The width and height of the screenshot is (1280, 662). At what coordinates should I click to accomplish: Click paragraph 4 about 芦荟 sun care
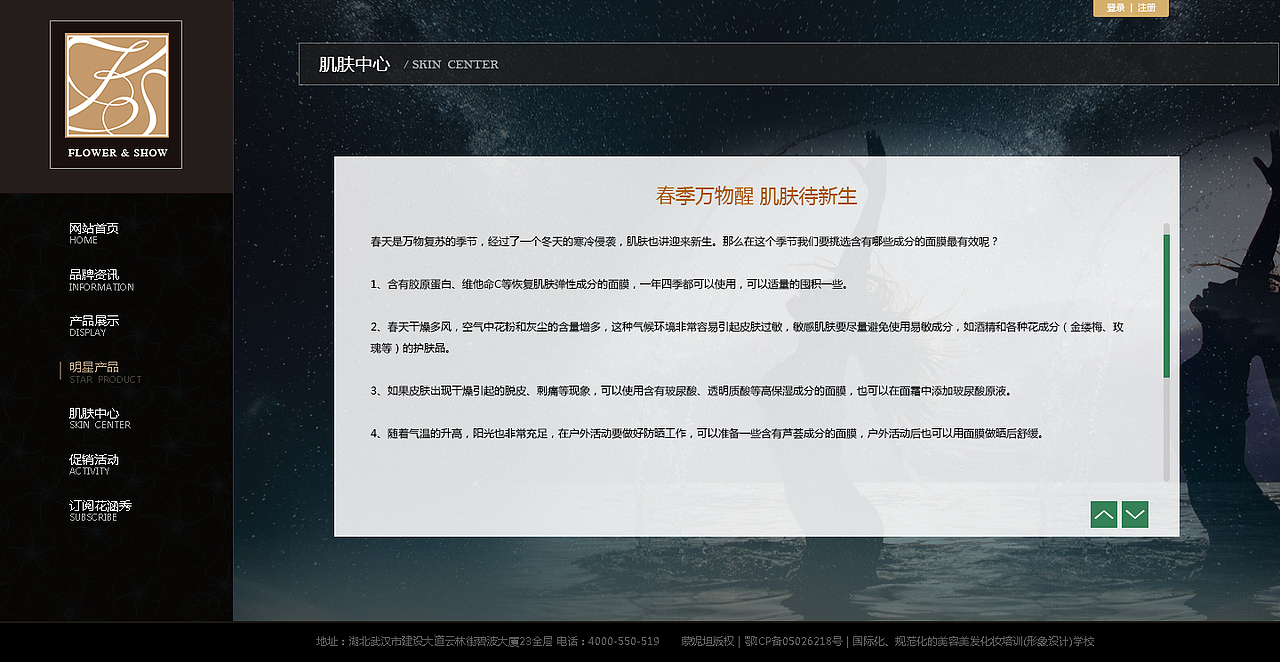(707, 433)
